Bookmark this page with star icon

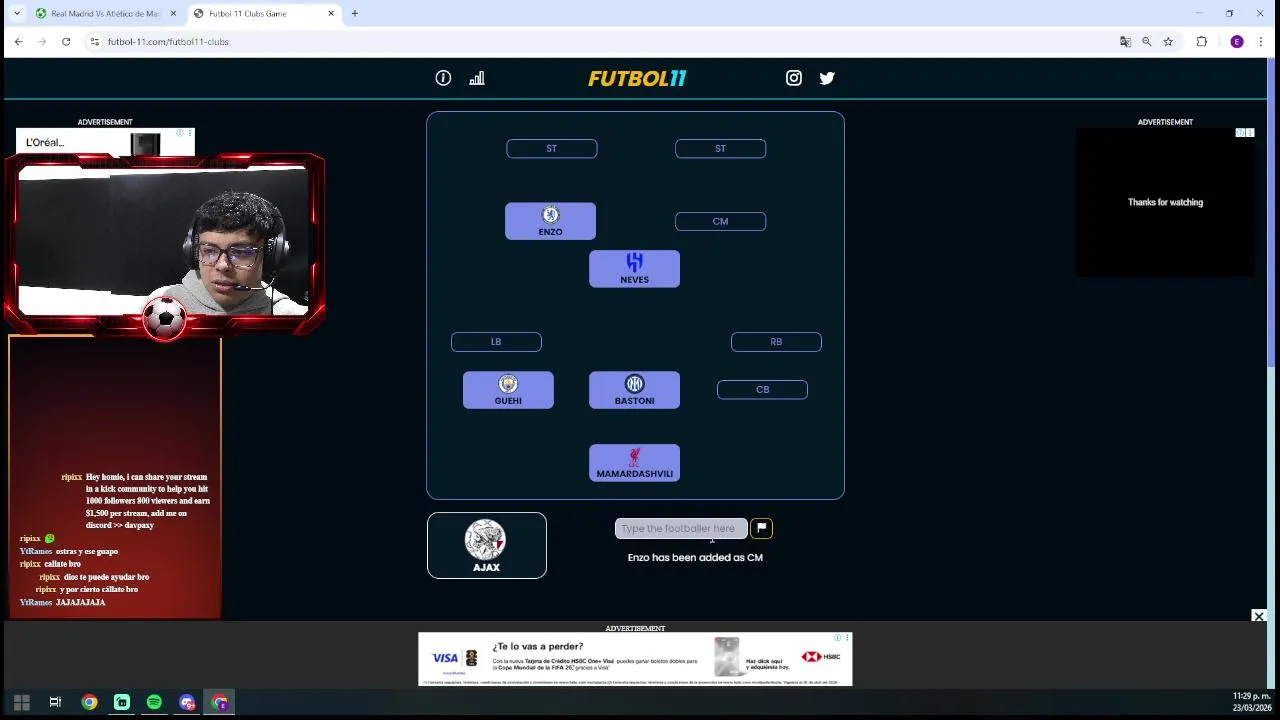pos(1168,41)
